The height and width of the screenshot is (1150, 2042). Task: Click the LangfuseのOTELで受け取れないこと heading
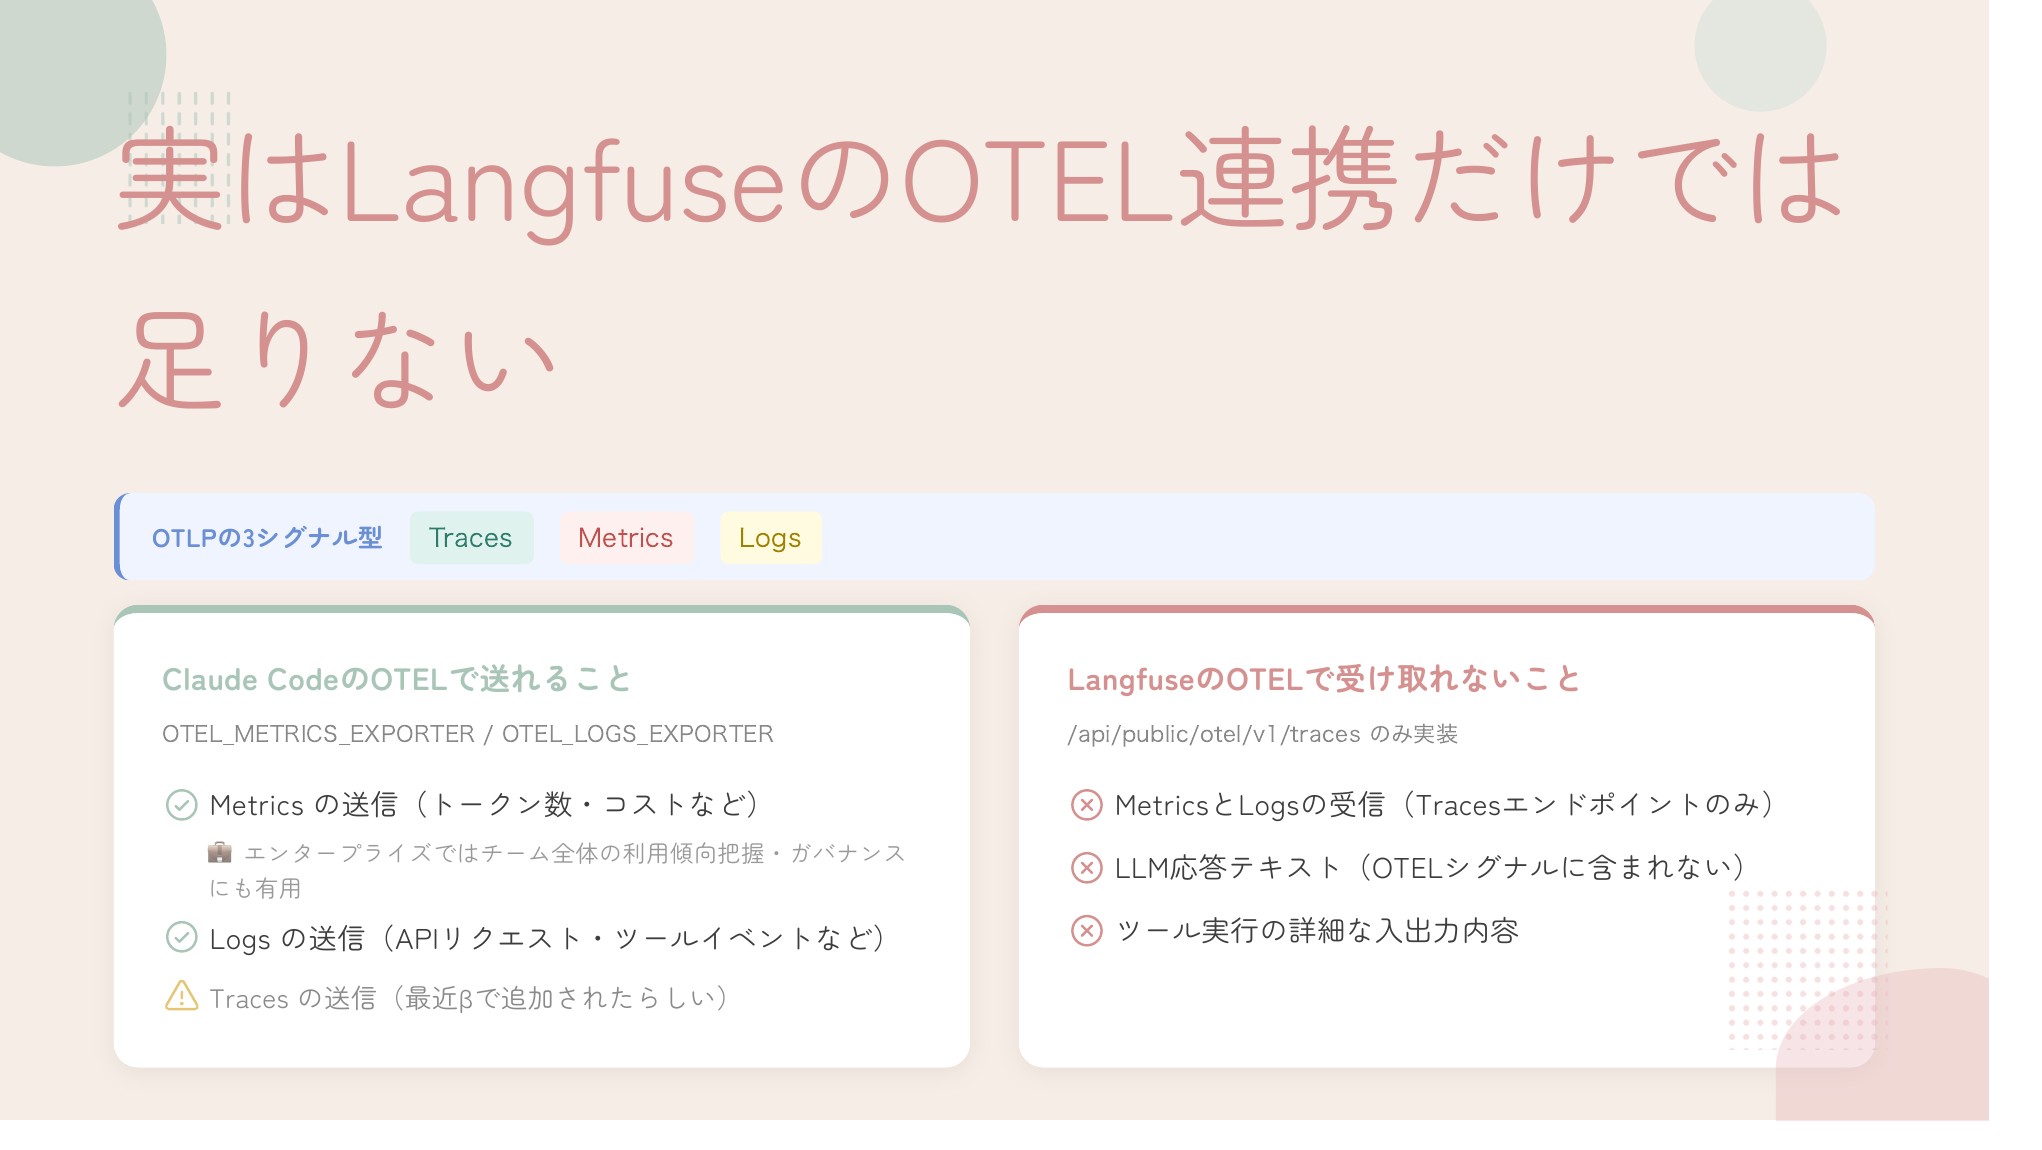(1323, 680)
